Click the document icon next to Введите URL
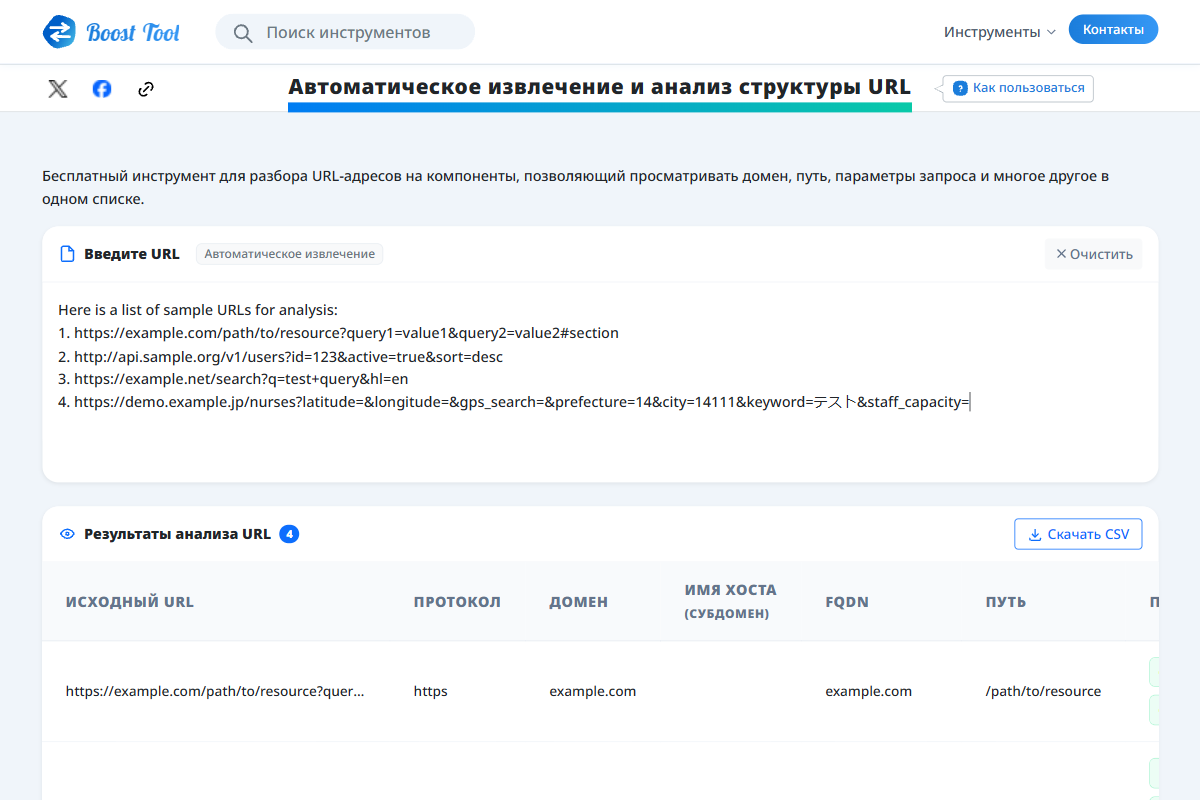Screen dimensions: 1200x800 tap(68, 254)
